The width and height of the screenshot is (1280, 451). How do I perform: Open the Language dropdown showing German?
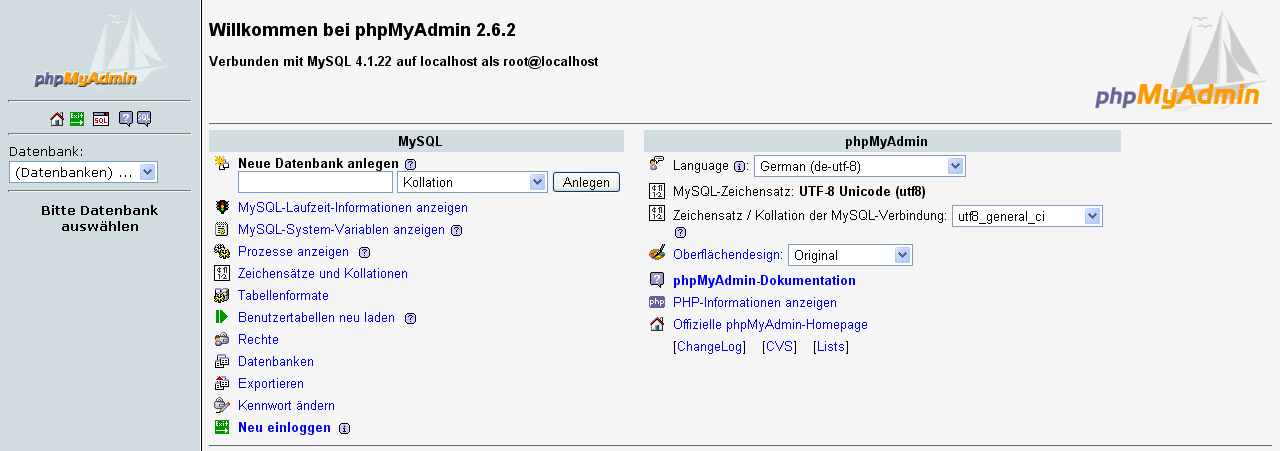(x=860, y=166)
